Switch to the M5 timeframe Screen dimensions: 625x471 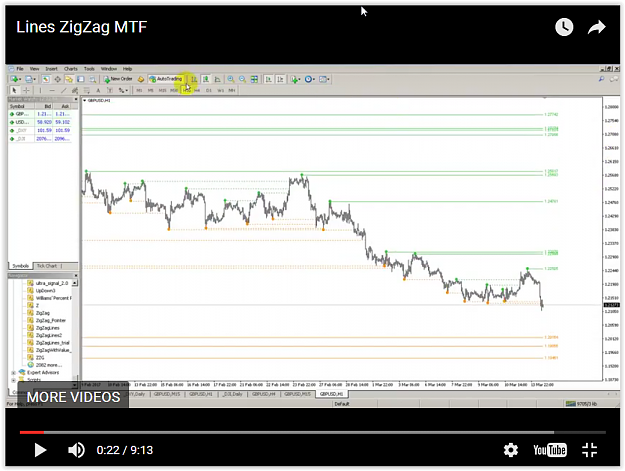(x=151, y=90)
